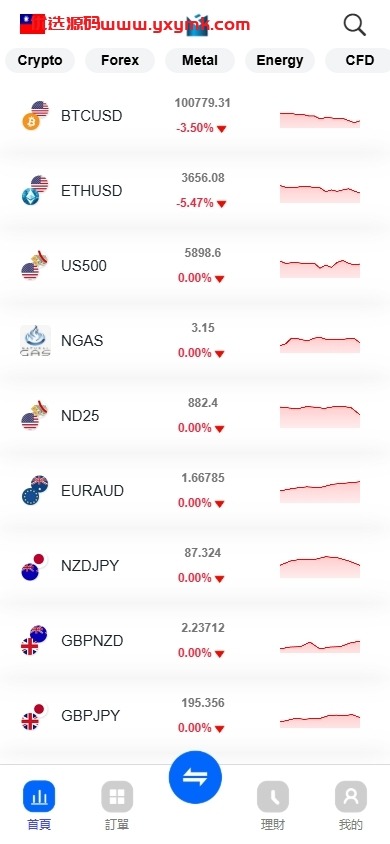Open the US500 instrument row
The width and height of the screenshot is (390, 844).
(x=195, y=266)
